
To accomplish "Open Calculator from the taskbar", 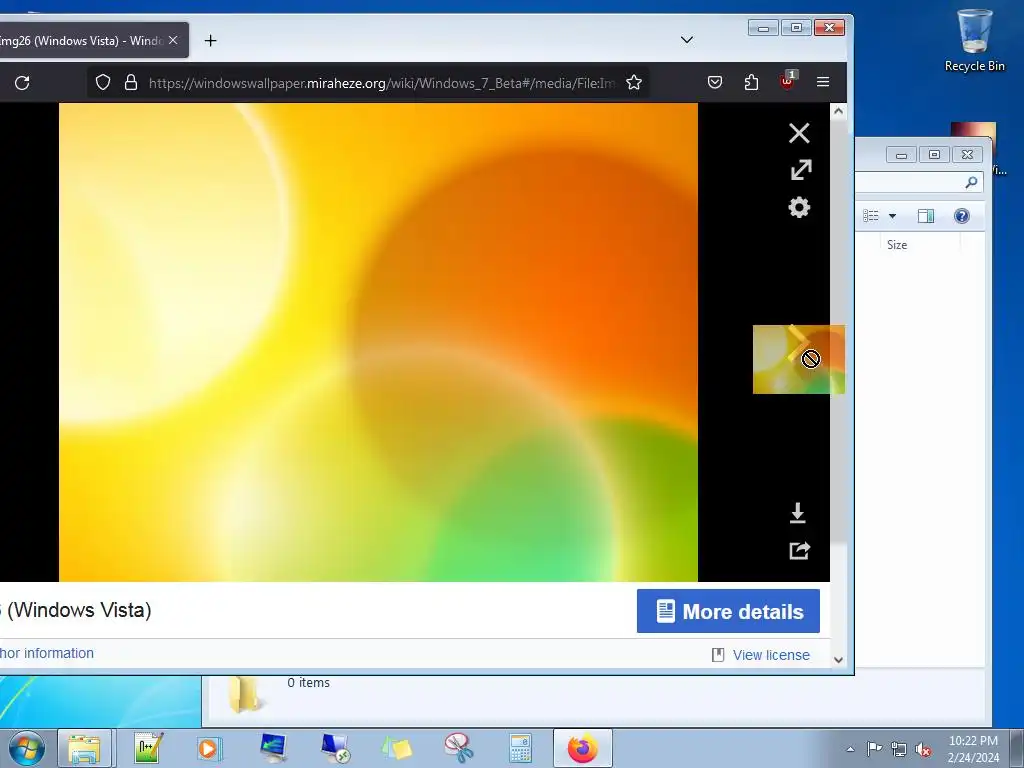I will click(x=520, y=748).
